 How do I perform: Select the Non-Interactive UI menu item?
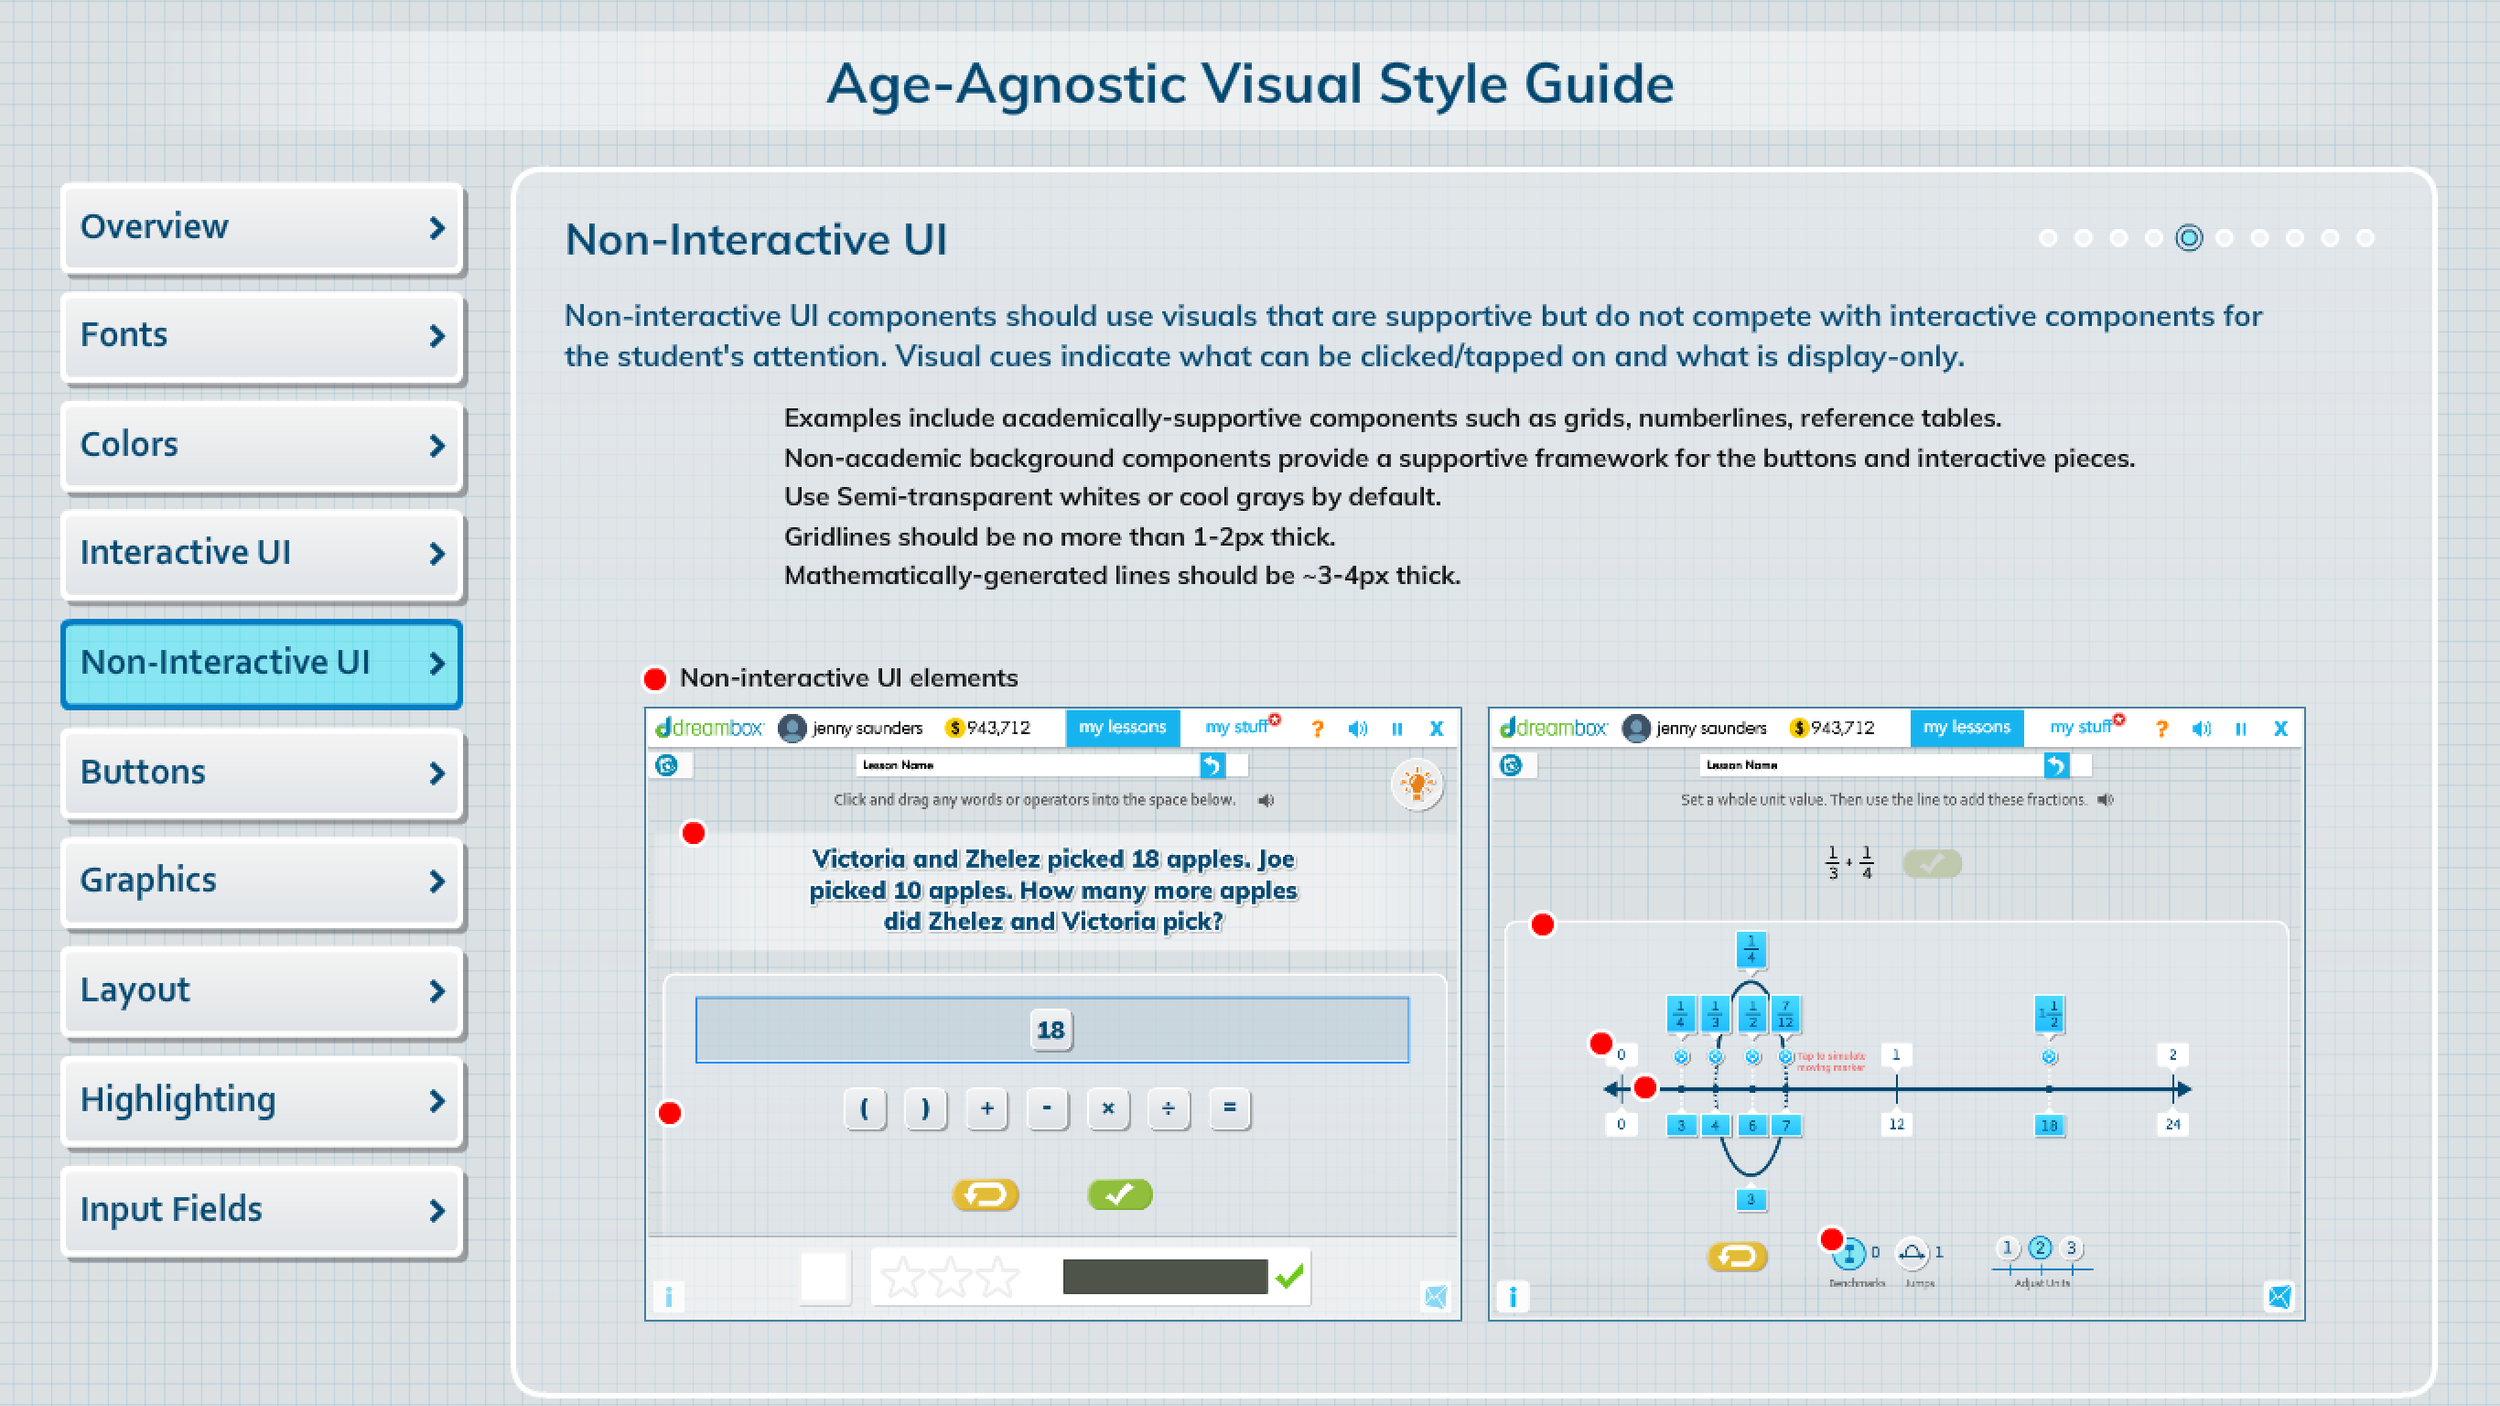[x=262, y=664]
